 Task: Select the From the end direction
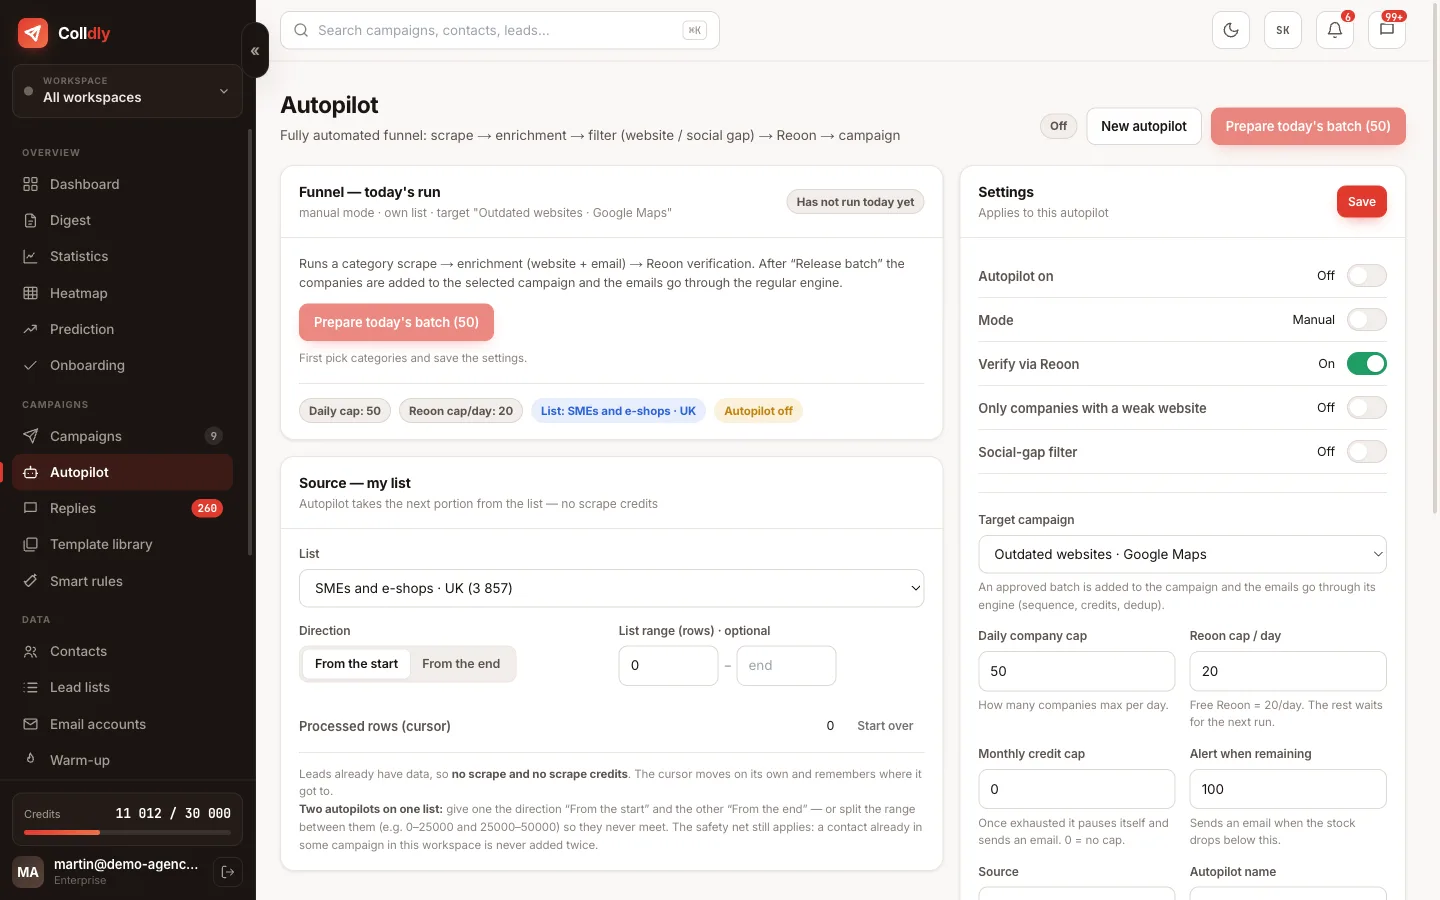pos(461,664)
